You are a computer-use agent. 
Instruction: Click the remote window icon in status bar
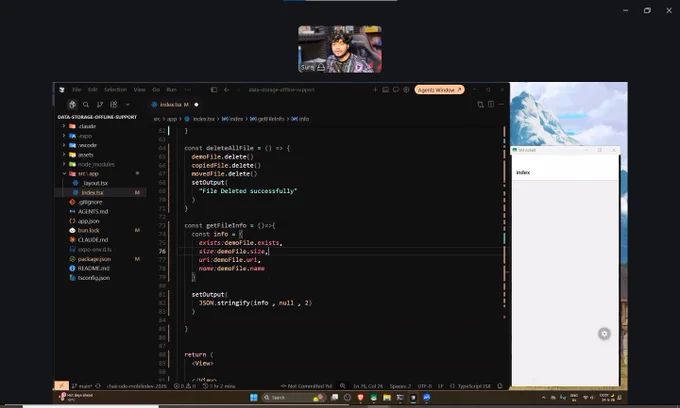[x=61, y=386]
